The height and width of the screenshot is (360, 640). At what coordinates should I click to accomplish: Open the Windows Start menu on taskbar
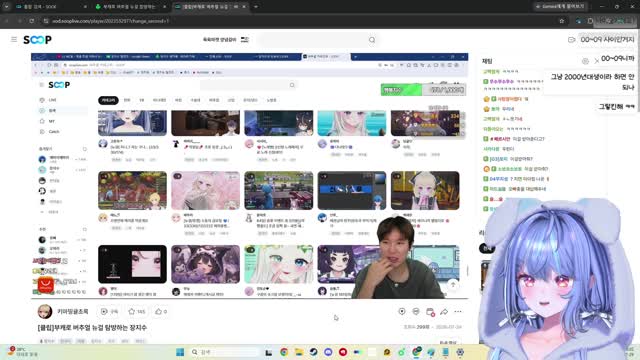pos(180,352)
